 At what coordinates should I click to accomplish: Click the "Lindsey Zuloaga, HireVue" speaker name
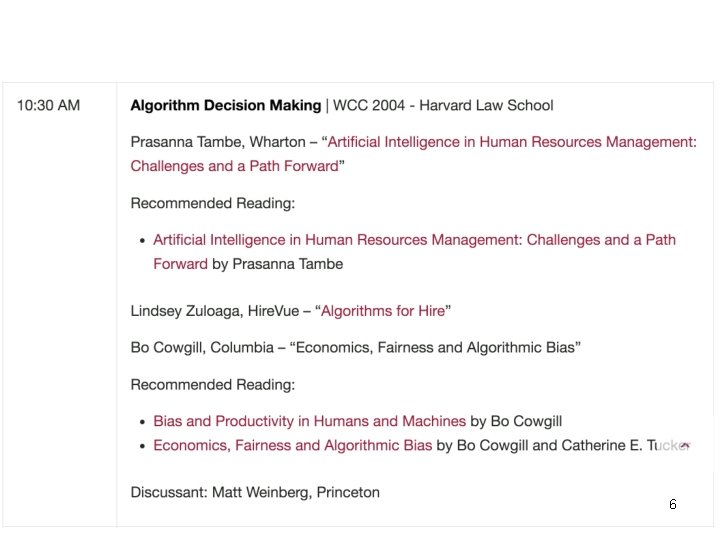point(215,311)
